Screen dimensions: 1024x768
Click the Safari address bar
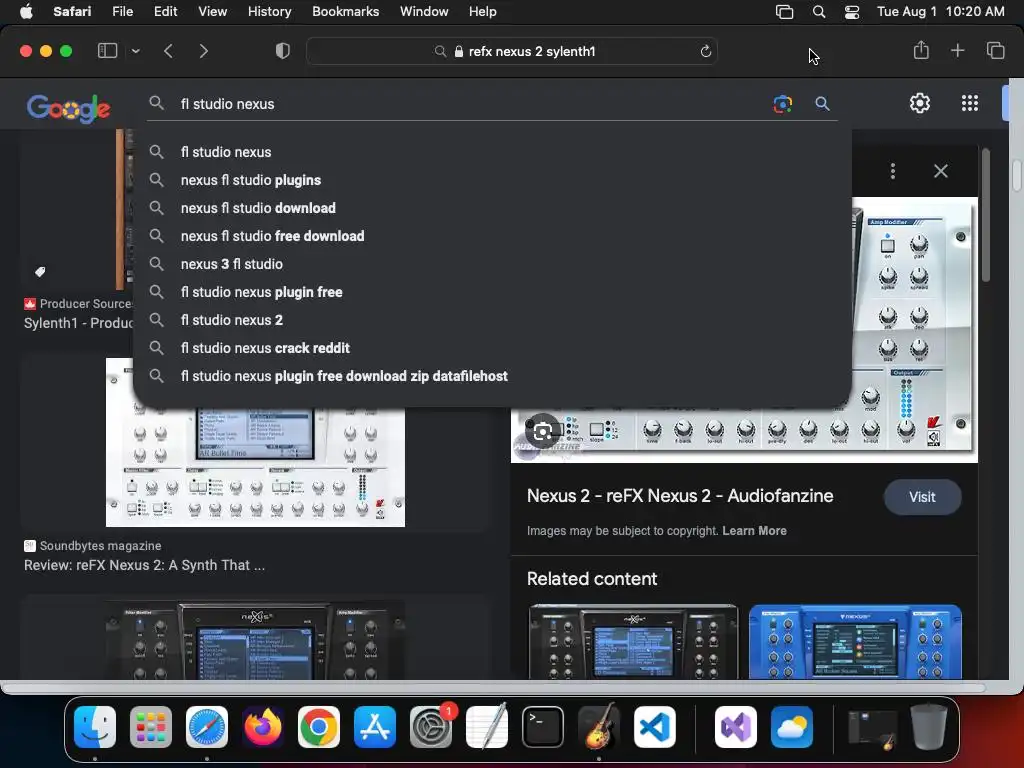511,51
